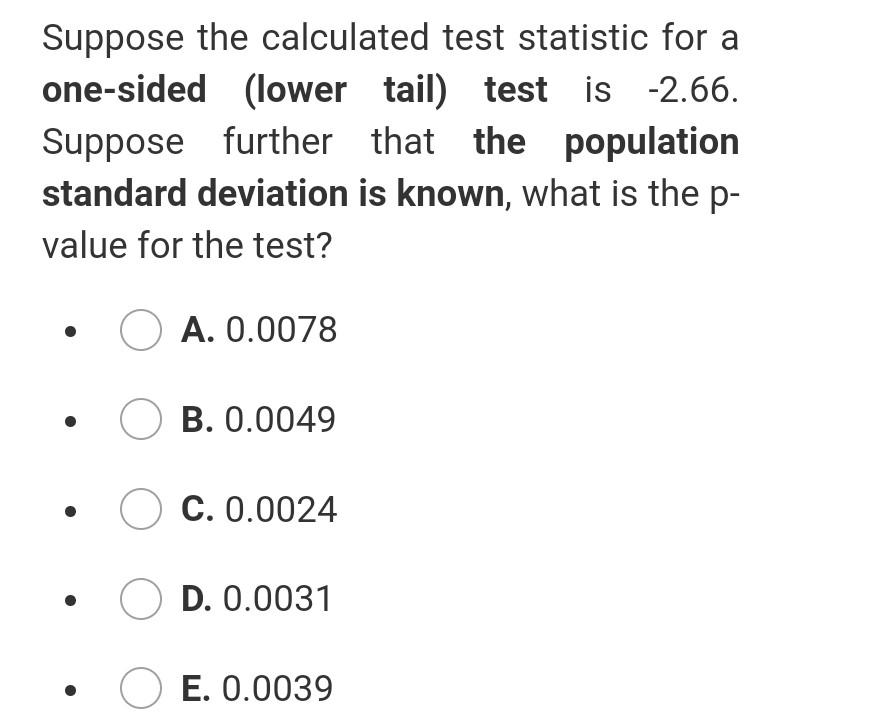This screenshot has height=720, width=880.
Task: Select the radio button for option C
Action: pyautogui.click(x=140, y=510)
